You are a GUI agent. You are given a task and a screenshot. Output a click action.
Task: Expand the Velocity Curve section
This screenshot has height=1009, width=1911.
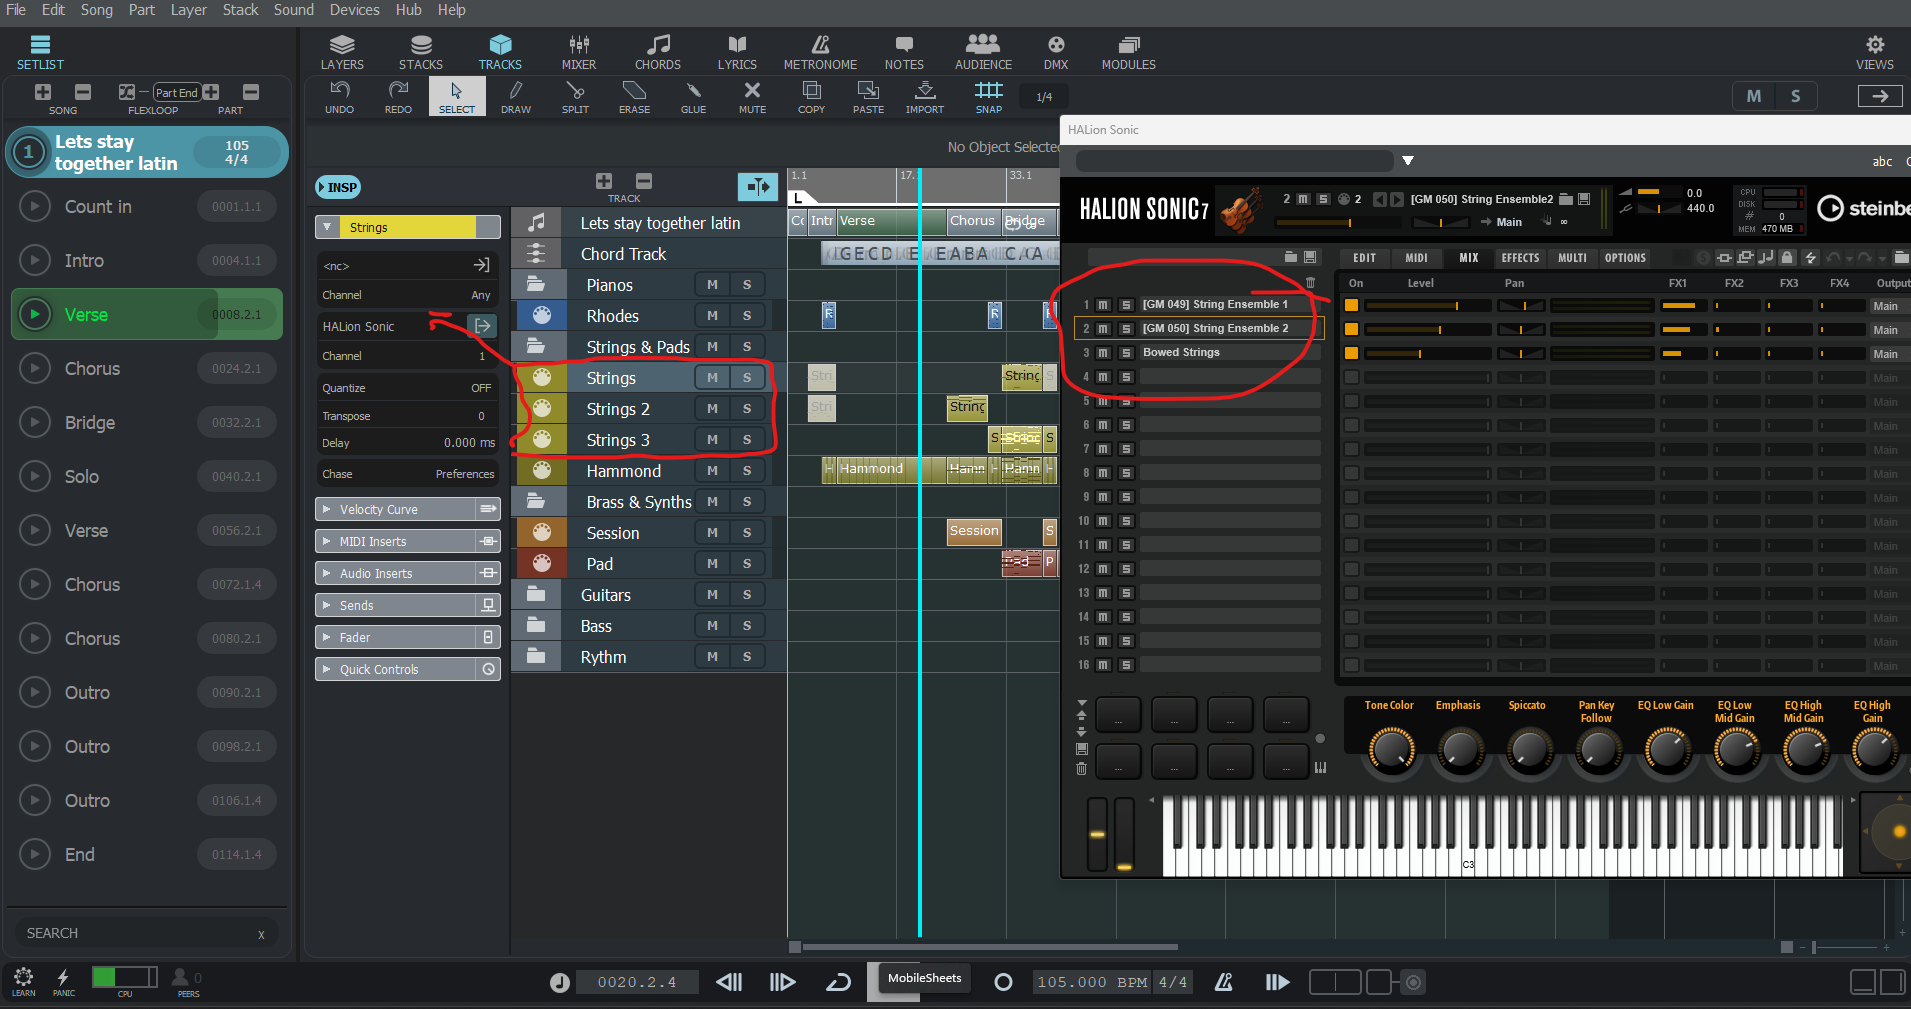(326, 510)
